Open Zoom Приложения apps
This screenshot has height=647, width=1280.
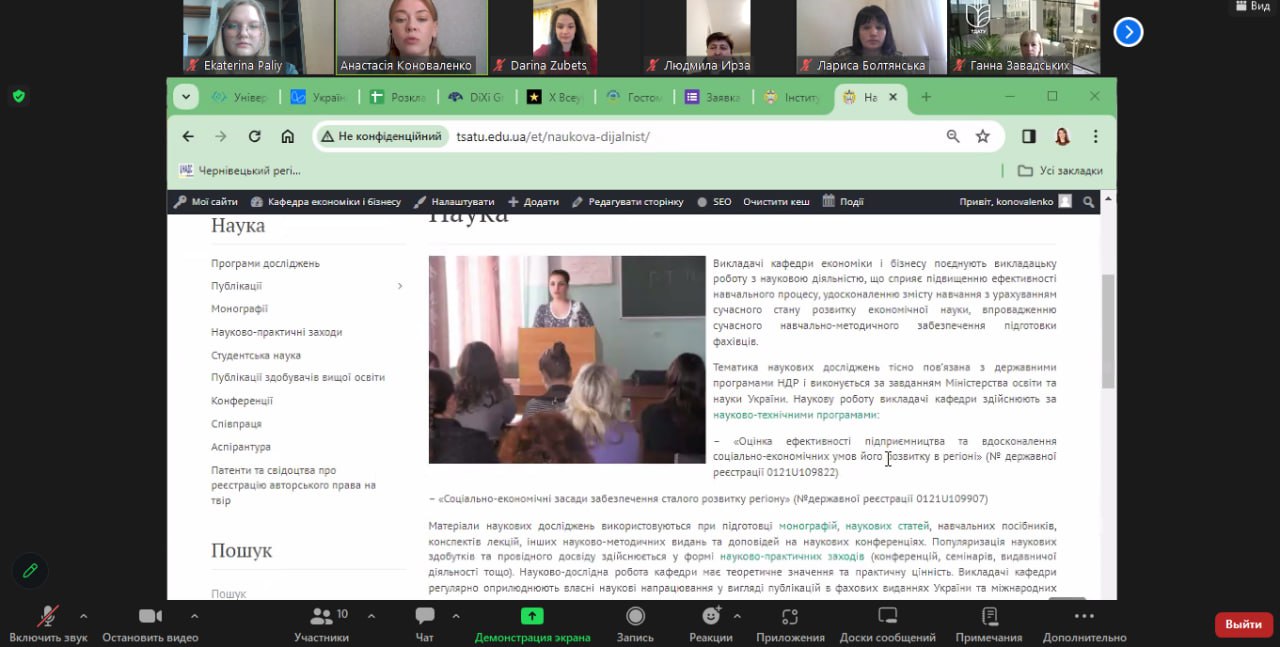(x=790, y=624)
